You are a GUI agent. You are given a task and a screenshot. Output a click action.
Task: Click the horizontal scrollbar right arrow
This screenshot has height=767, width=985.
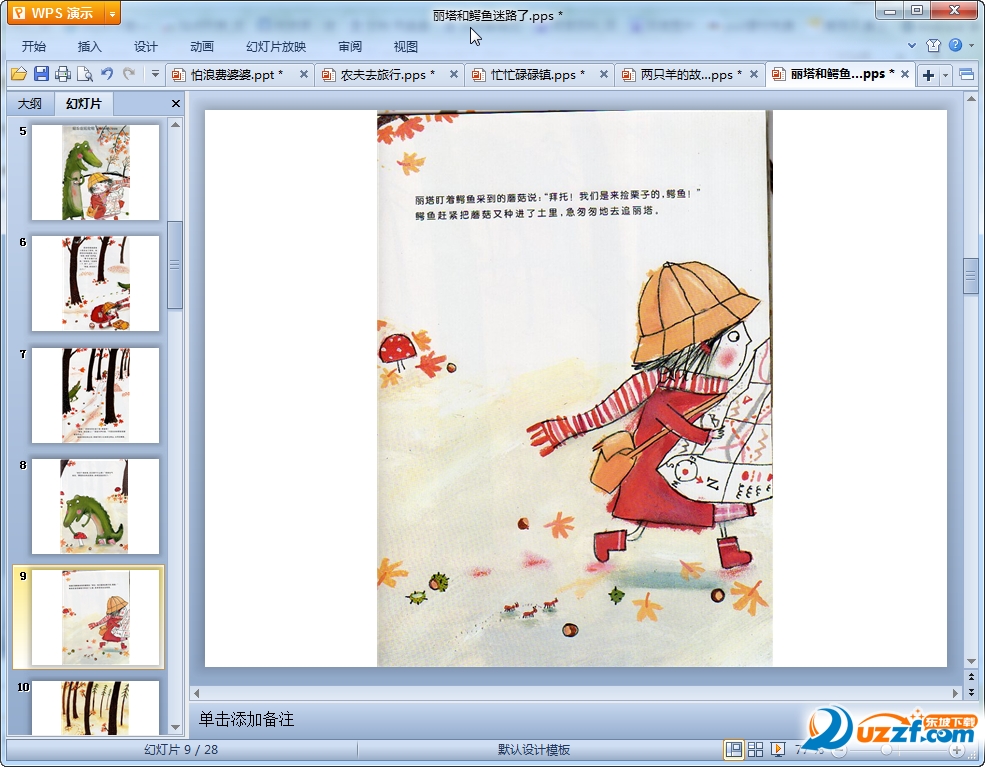pyautogui.click(x=955, y=693)
